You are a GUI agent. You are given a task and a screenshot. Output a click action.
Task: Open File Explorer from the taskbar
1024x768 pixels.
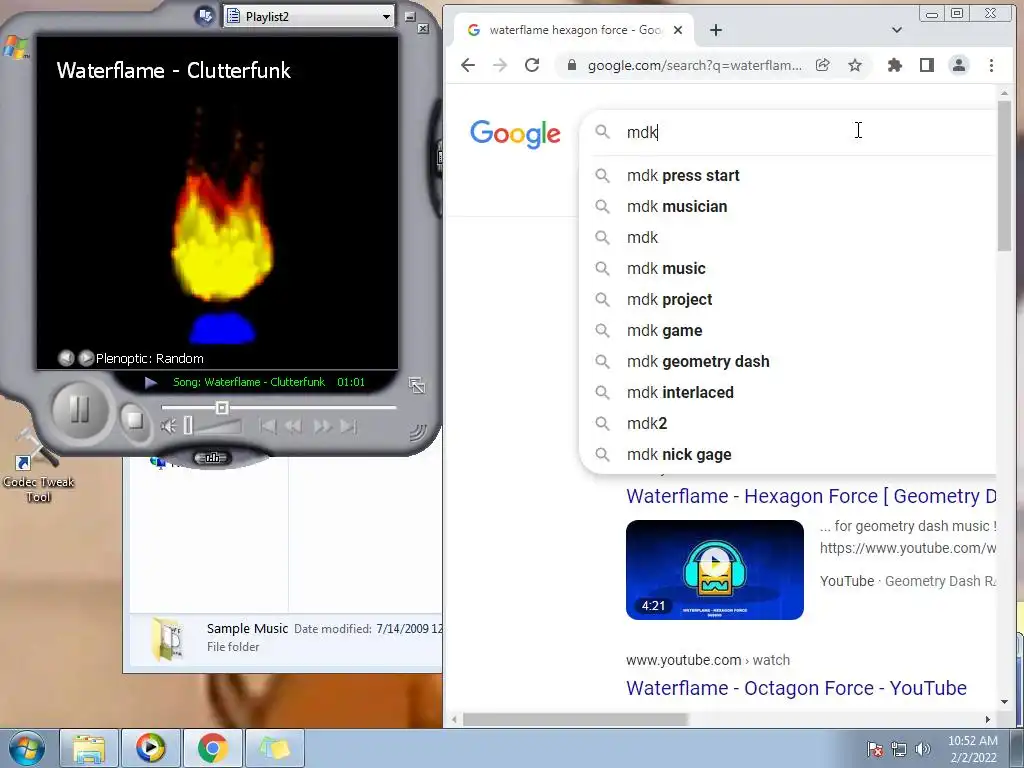89,748
